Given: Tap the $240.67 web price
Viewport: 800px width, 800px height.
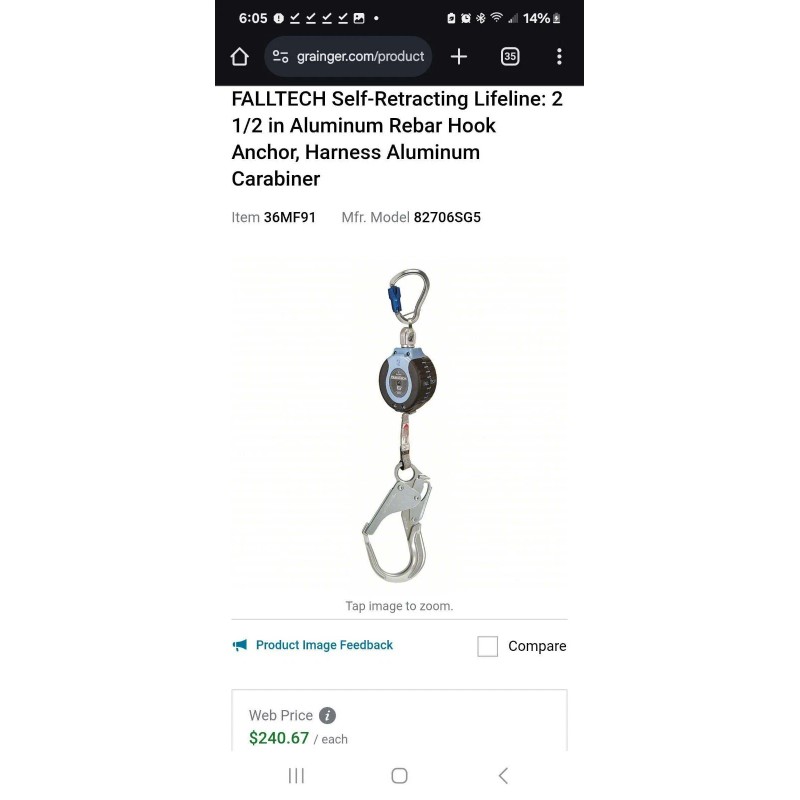Looking at the screenshot, I should coord(279,738).
